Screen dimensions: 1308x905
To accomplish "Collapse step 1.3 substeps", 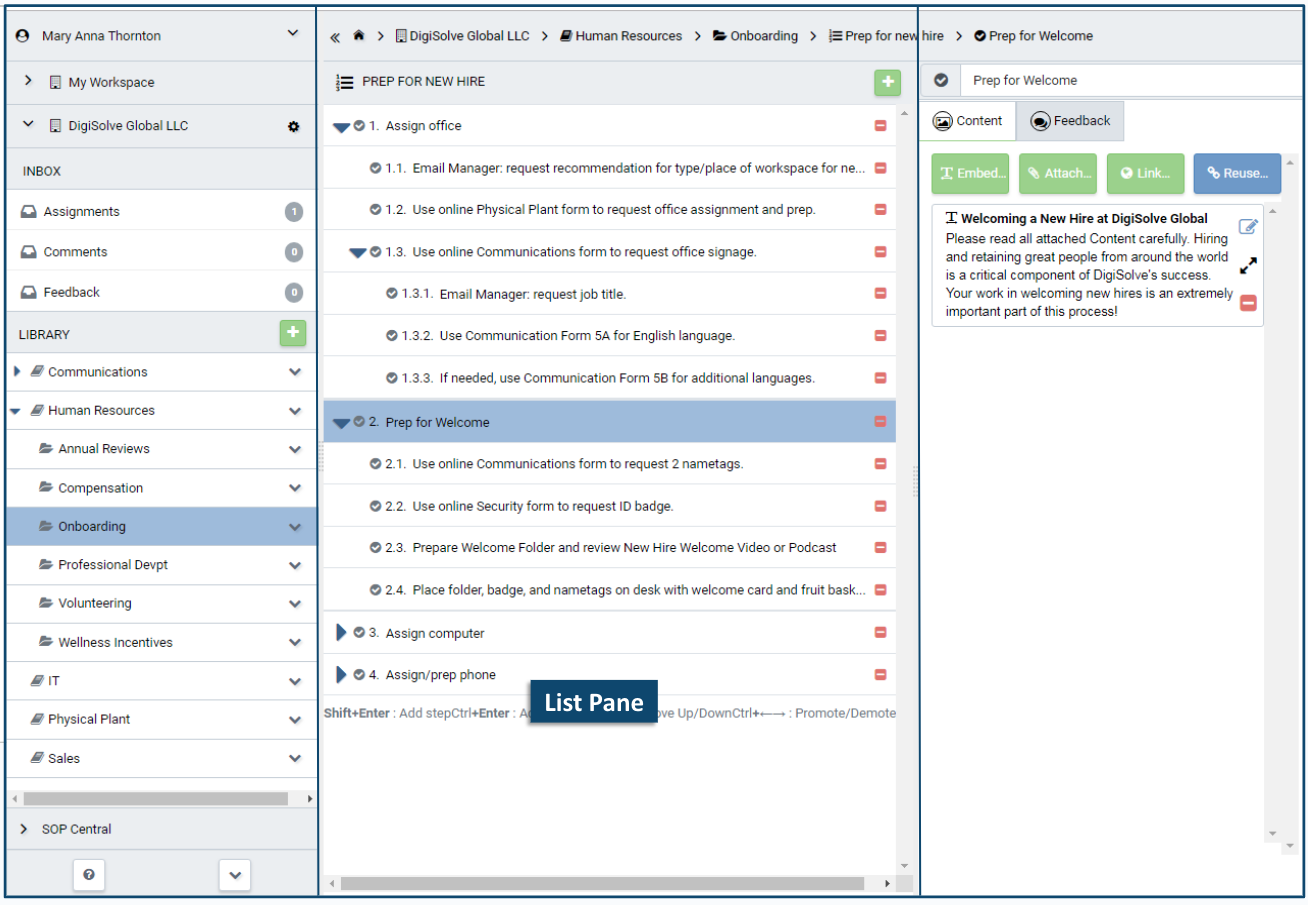I will coord(358,253).
